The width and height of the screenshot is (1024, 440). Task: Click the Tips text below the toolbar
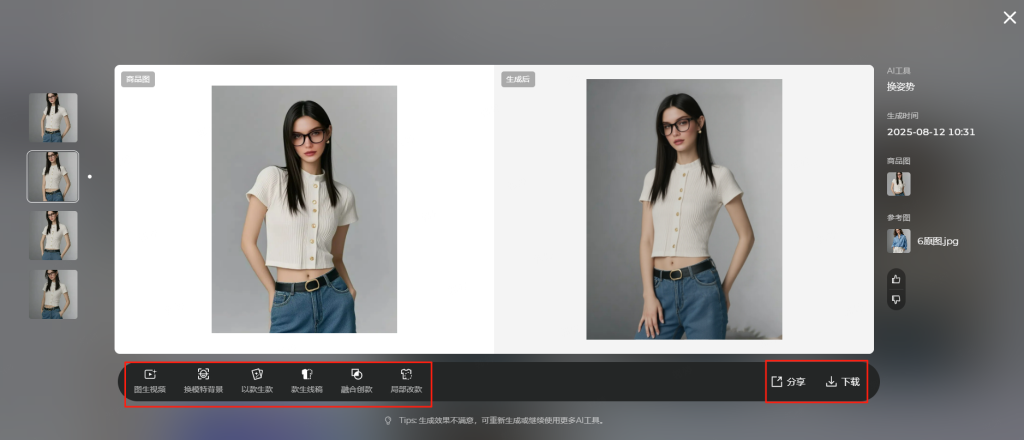pyautogui.click(x=502, y=420)
